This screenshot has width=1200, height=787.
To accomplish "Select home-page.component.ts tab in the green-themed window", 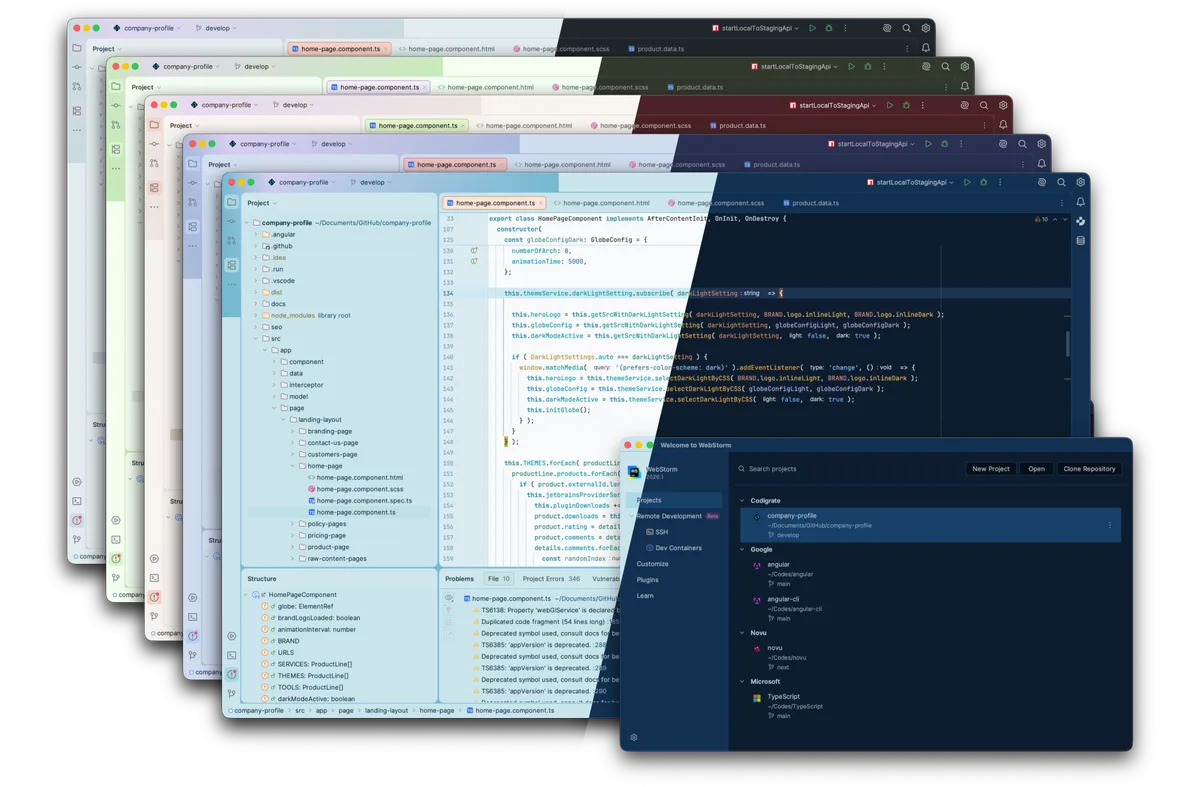I will [x=377, y=87].
